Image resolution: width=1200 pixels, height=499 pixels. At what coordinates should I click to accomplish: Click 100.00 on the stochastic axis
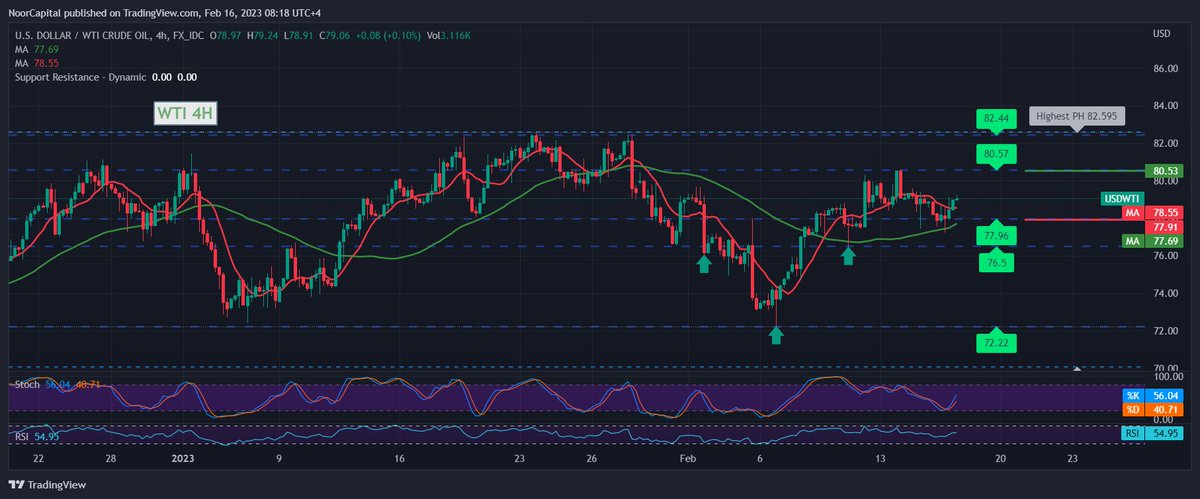[1168, 375]
